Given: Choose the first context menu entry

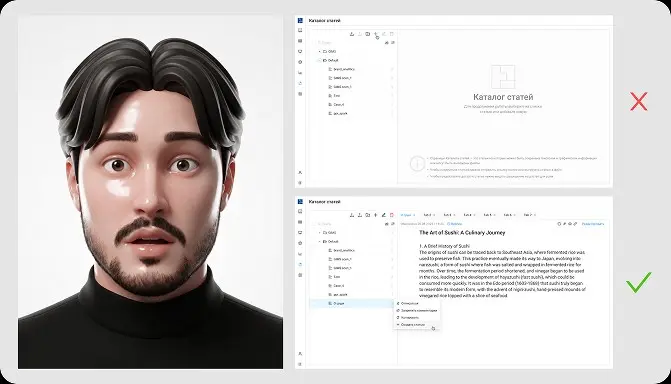Looking at the screenshot, I should click(x=416, y=303).
